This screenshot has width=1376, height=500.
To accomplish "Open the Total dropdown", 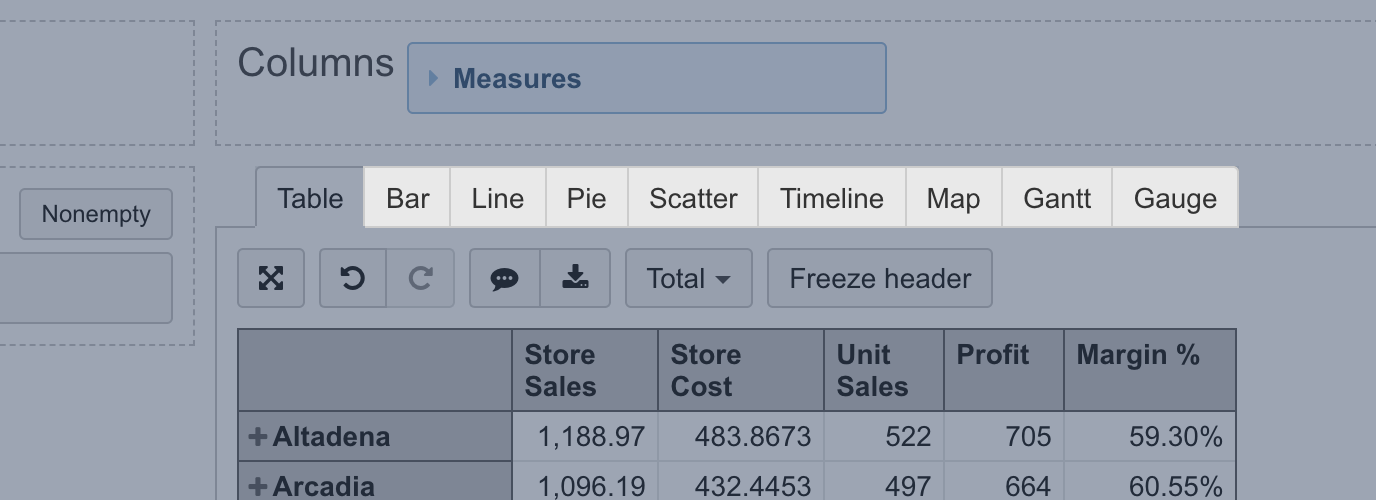I will (688, 278).
